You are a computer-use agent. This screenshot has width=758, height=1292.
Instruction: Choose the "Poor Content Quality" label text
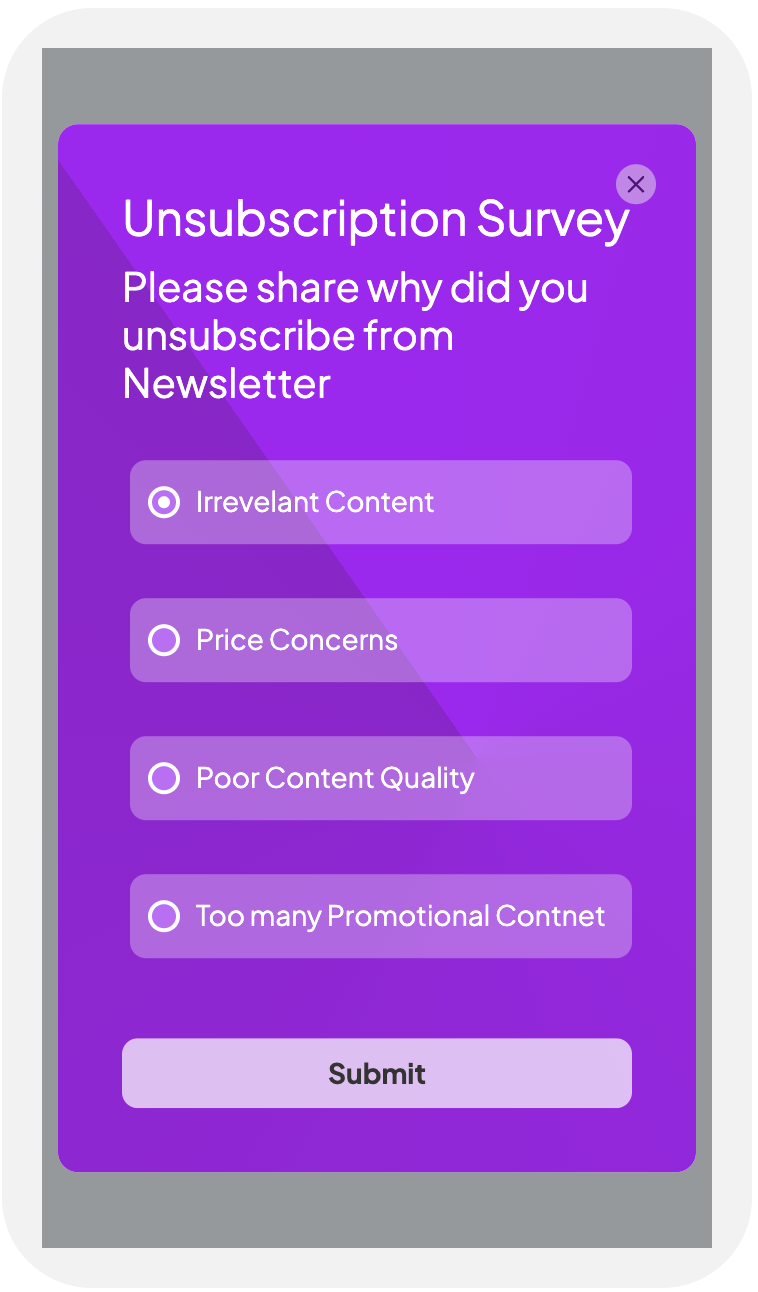[x=335, y=779]
